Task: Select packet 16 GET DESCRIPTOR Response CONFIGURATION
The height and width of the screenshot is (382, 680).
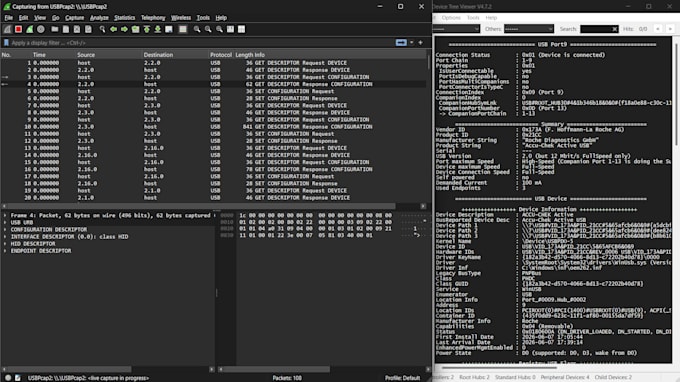Action: [213, 169]
